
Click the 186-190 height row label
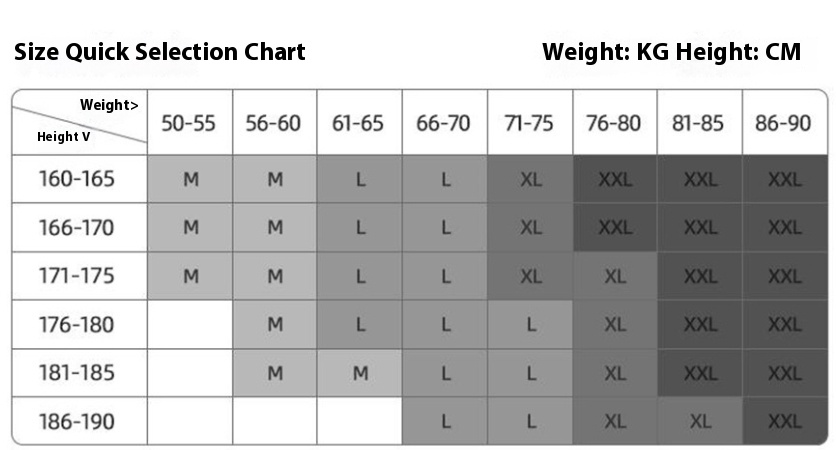(x=78, y=421)
